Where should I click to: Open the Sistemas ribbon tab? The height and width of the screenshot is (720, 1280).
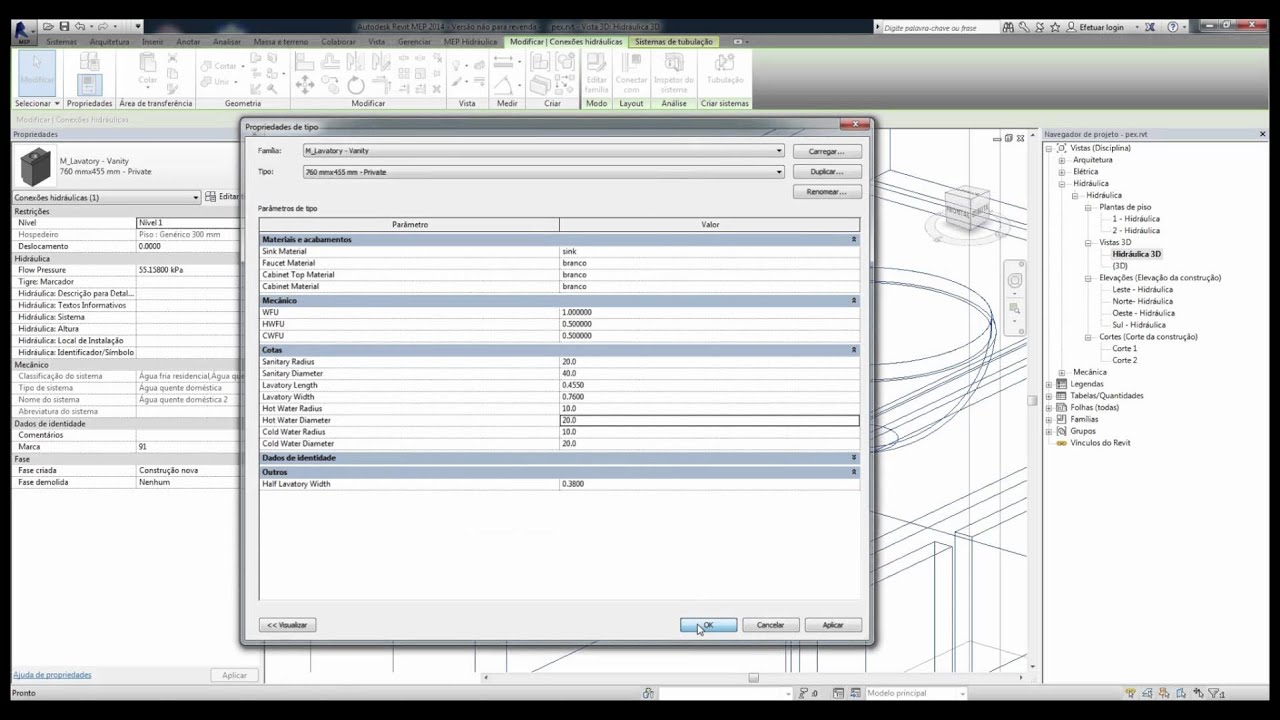[x=61, y=42]
